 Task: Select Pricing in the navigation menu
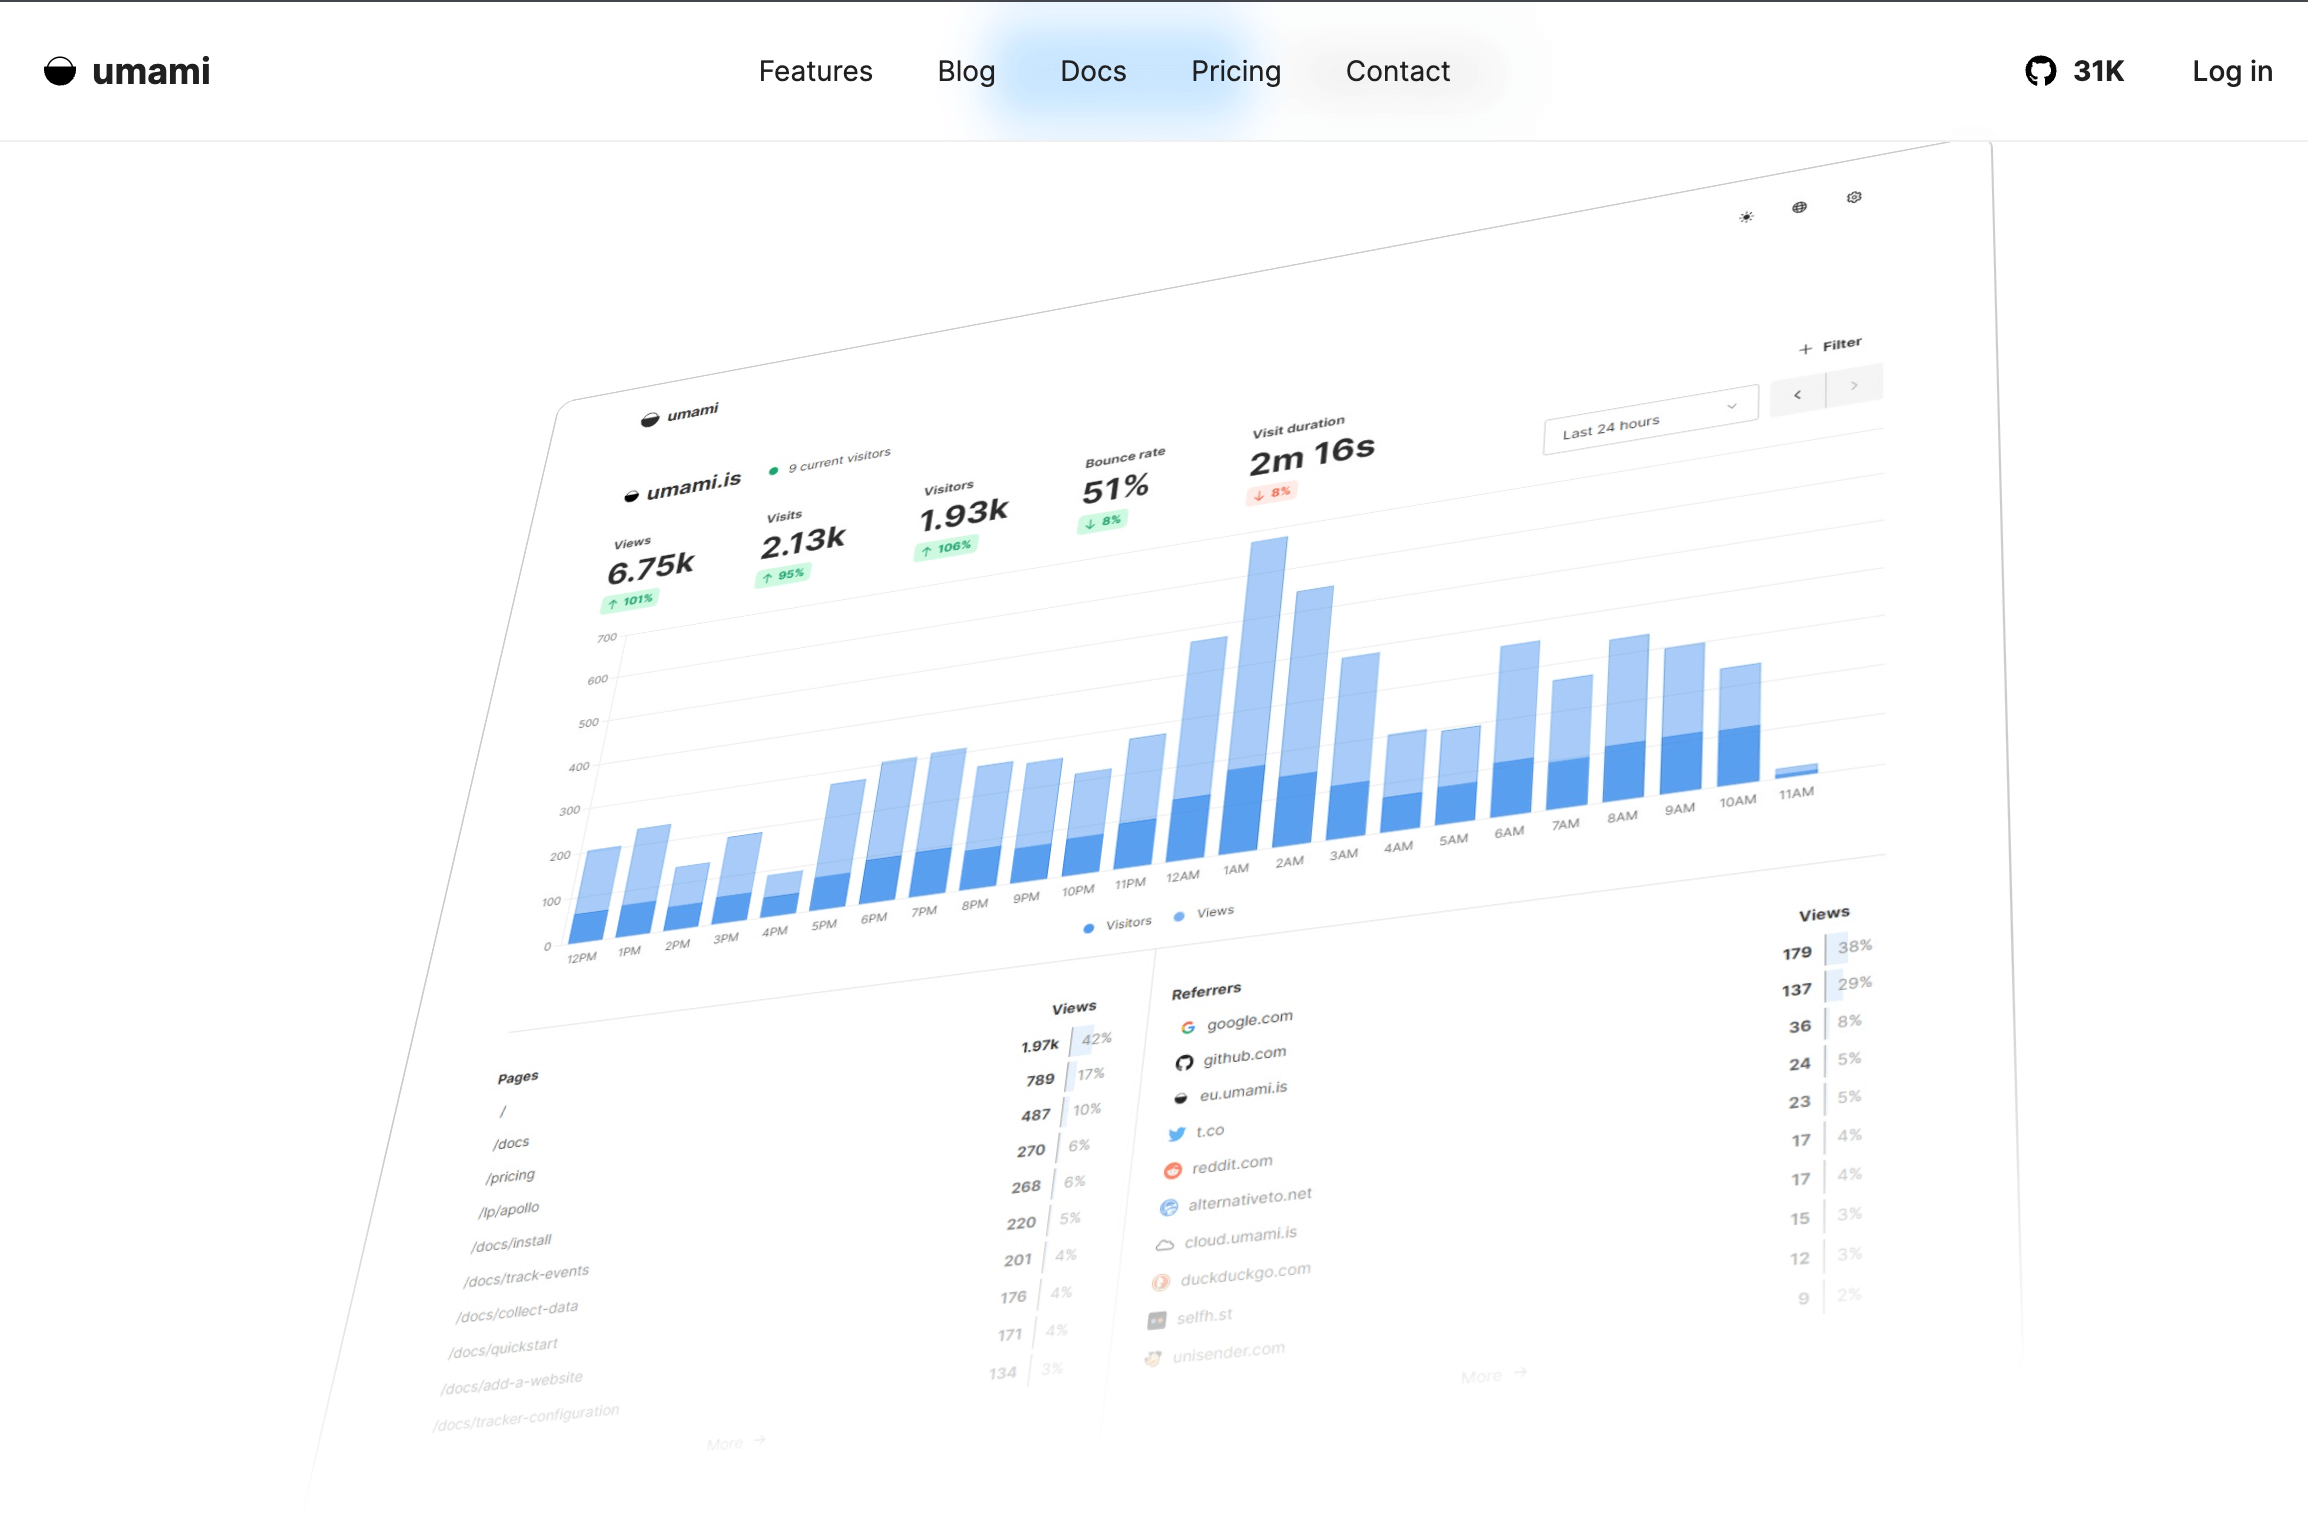pyautogui.click(x=1236, y=71)
